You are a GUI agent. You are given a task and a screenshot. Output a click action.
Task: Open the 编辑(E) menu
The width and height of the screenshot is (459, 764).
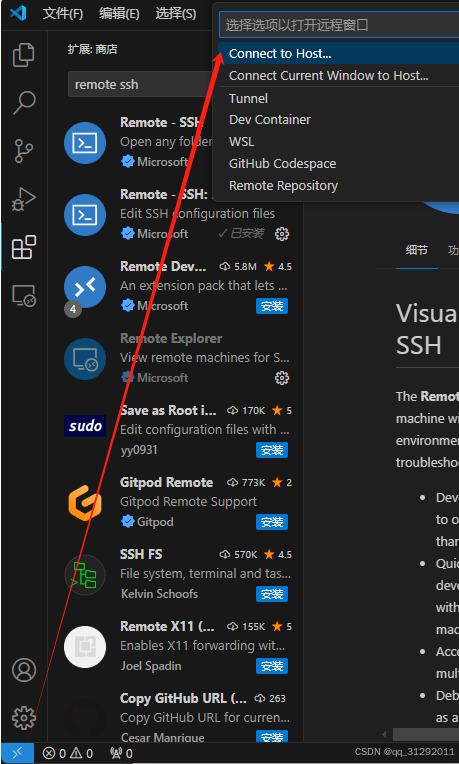(119, 14)
